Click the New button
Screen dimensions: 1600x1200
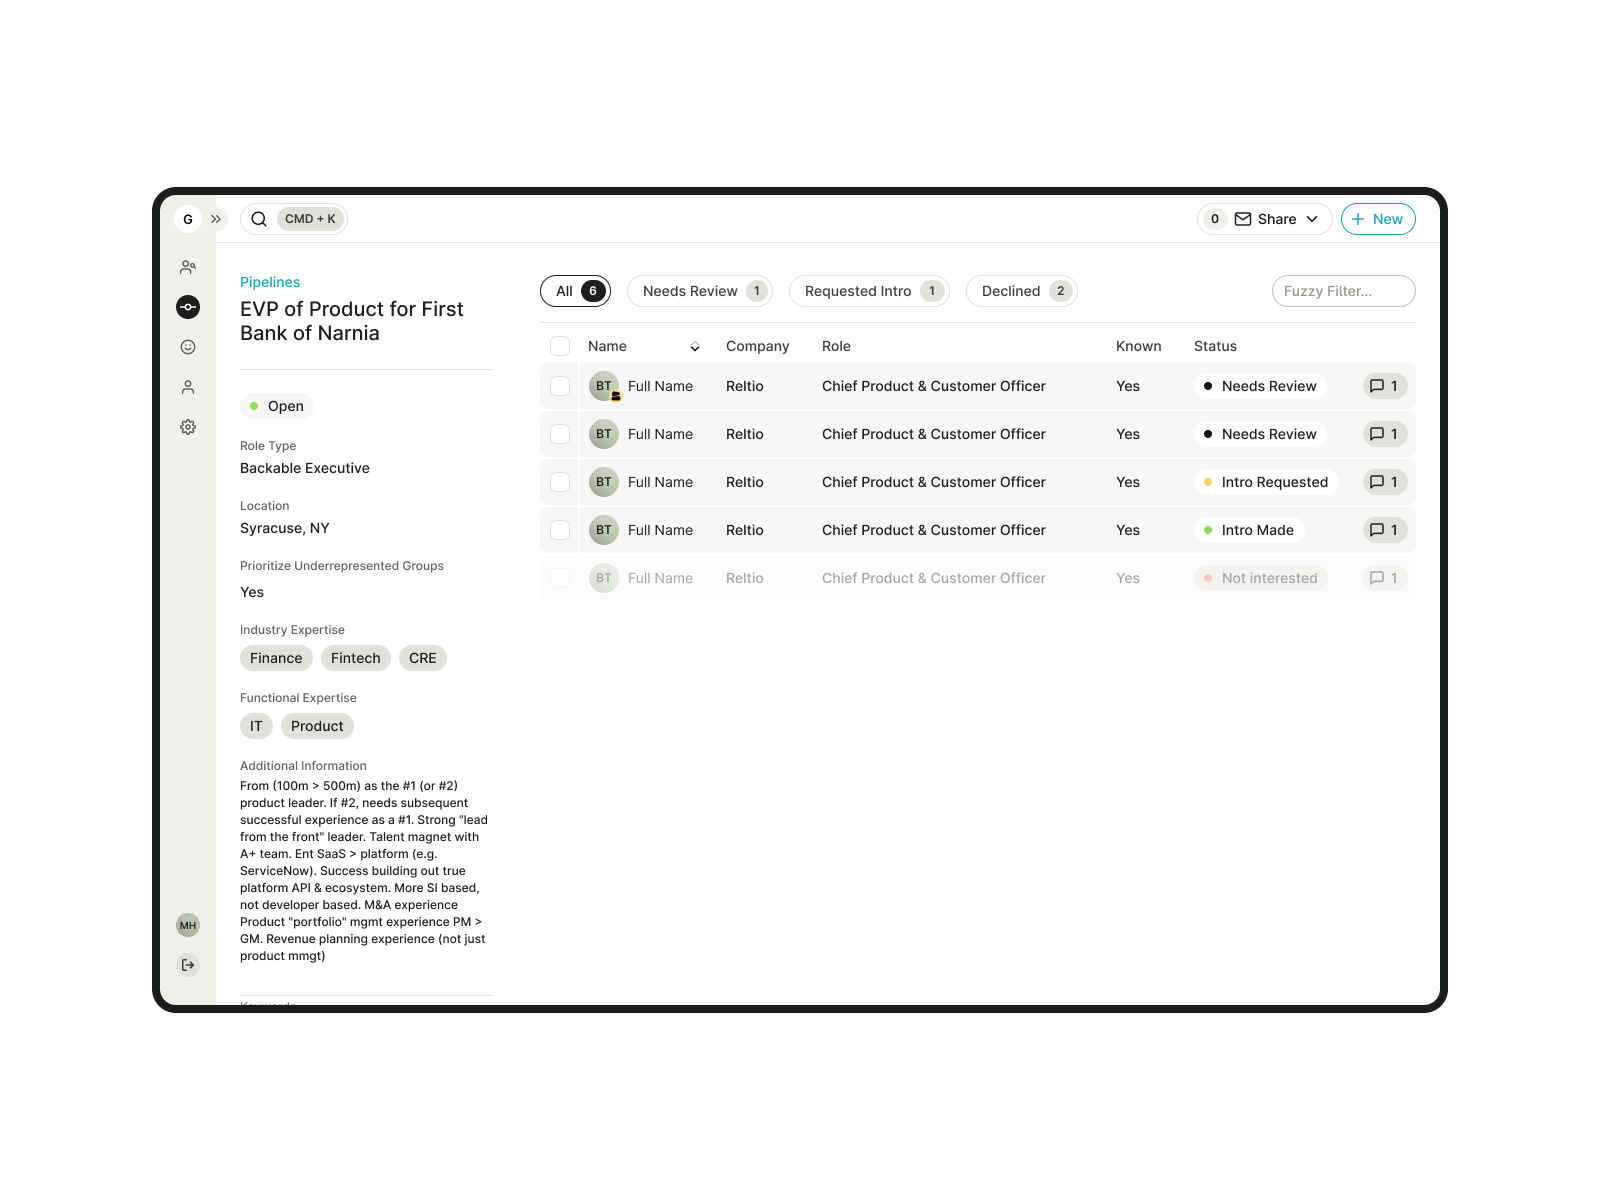[x=1378, y=218]
